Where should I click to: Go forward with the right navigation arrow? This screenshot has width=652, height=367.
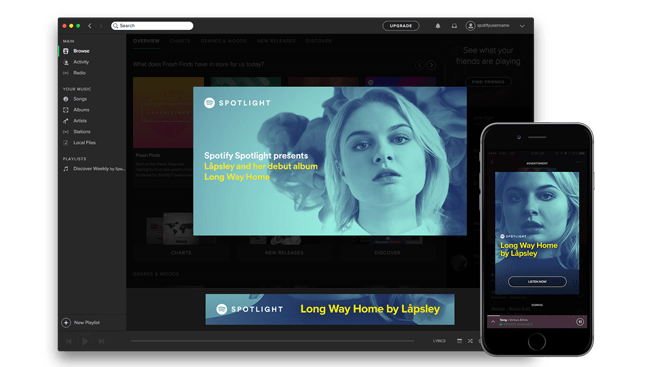pos(101,26)
